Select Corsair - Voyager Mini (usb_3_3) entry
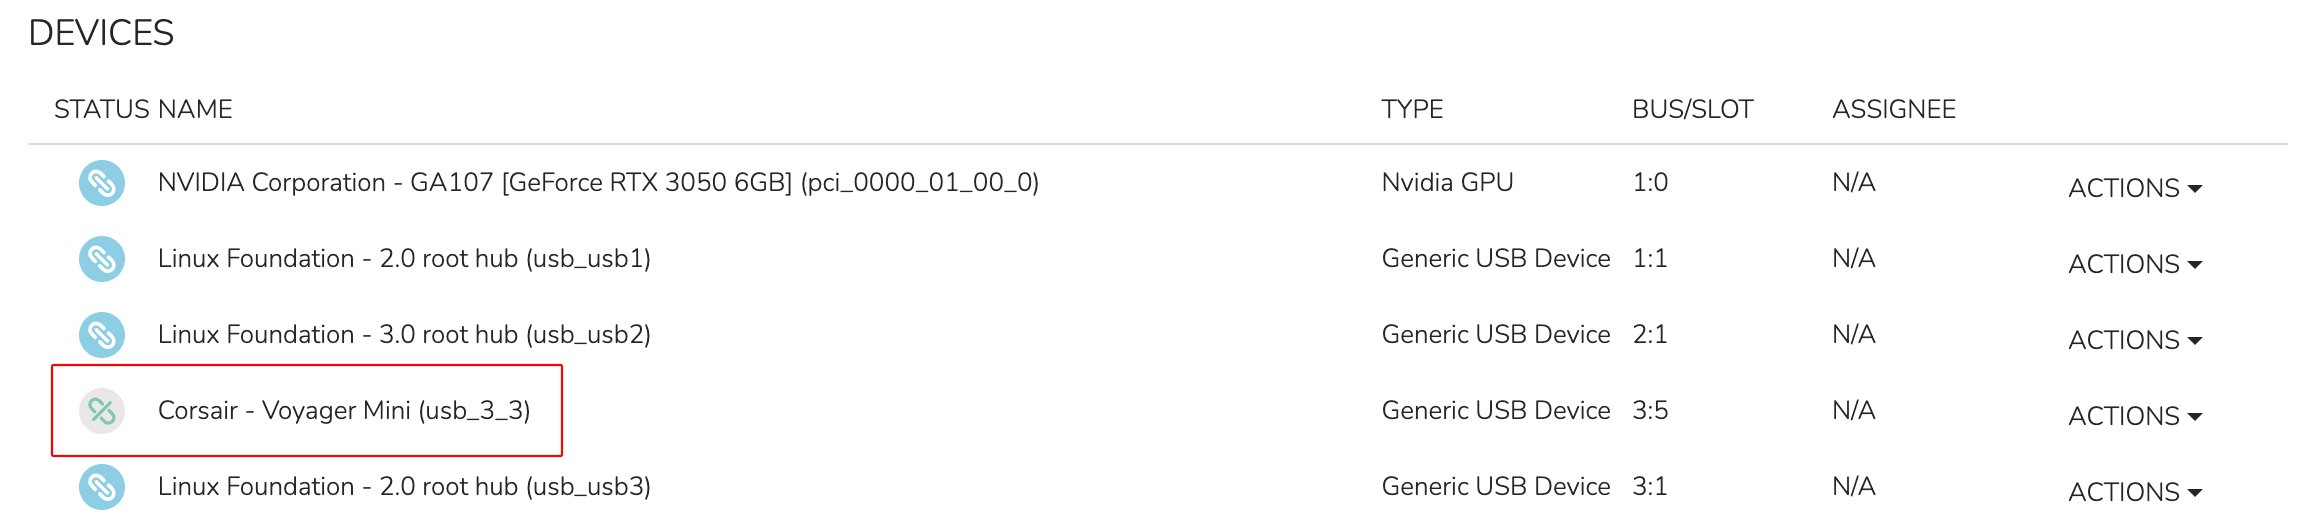The height and width of the screenshot is (530, 2302). tap(344, 411)
